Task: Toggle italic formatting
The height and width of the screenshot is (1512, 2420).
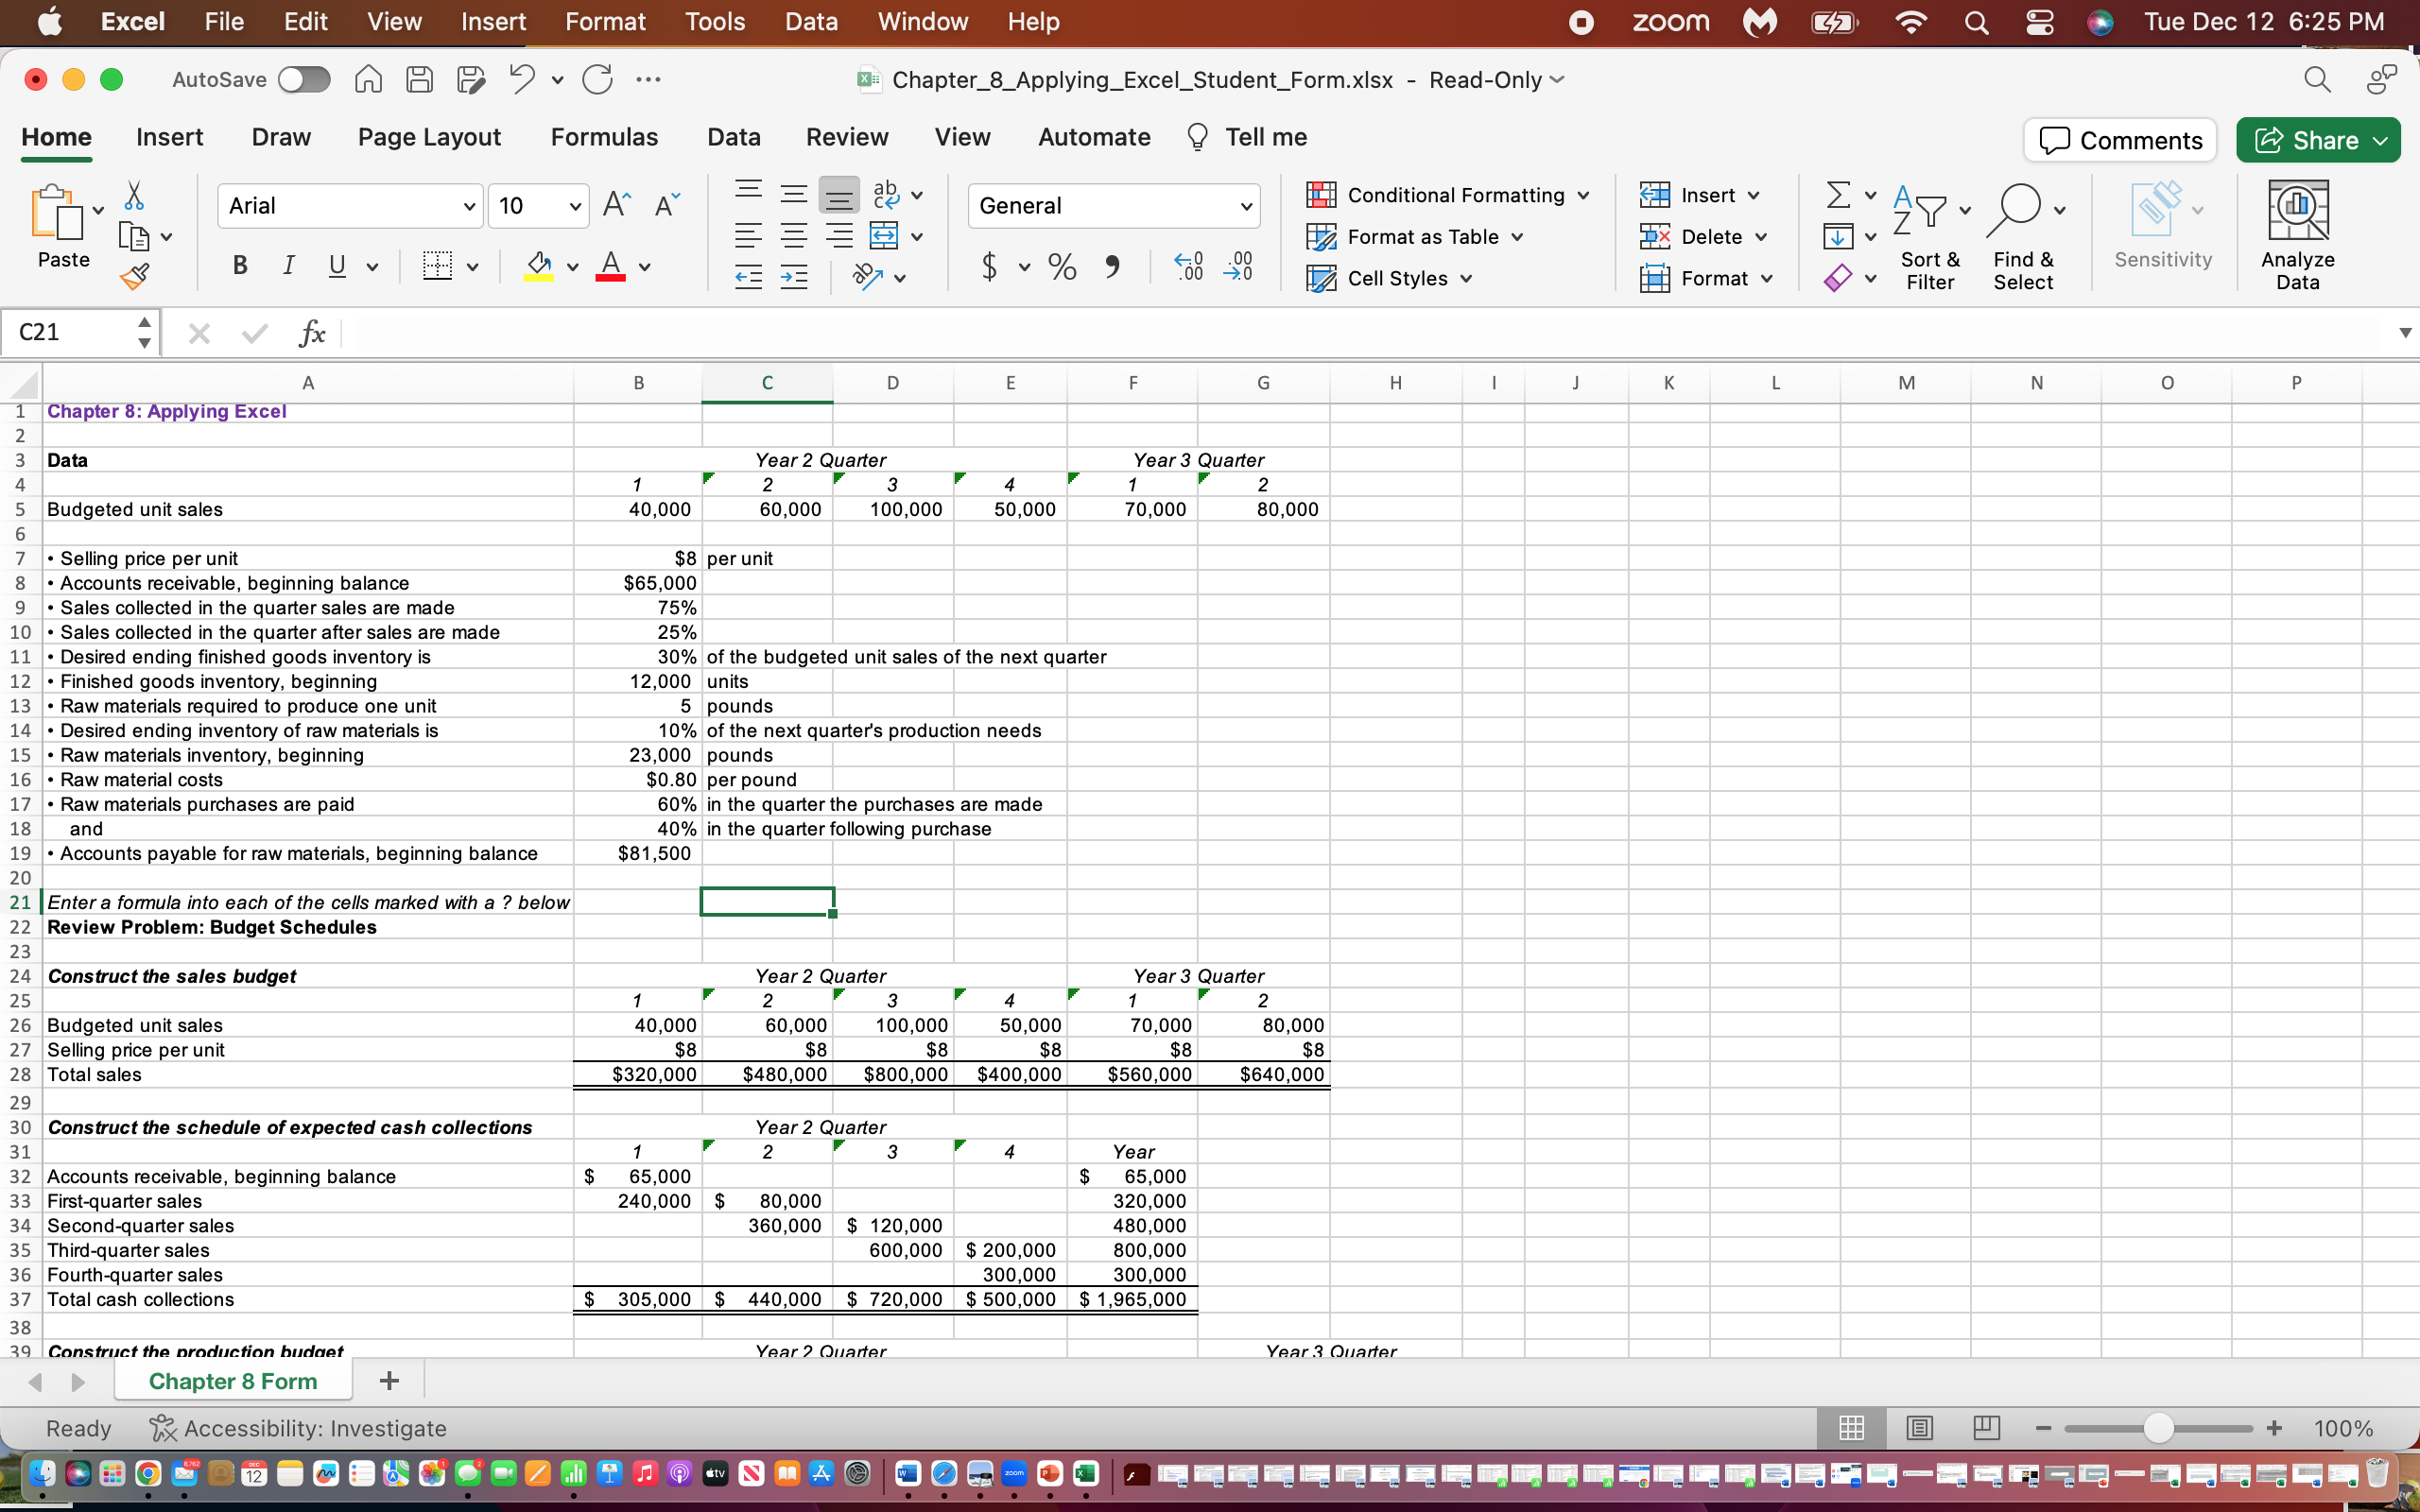Action: [x=288, y=265]
